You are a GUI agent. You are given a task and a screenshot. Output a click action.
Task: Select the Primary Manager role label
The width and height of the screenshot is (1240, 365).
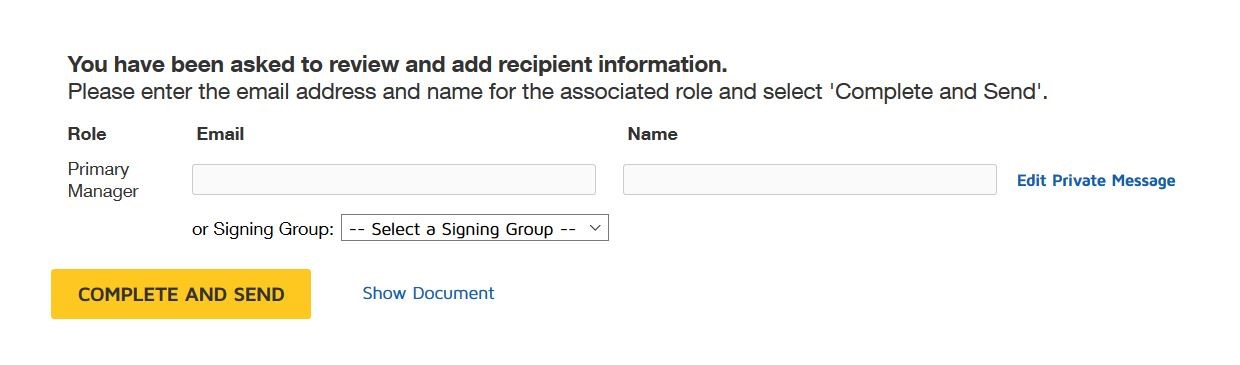point(103,180)
